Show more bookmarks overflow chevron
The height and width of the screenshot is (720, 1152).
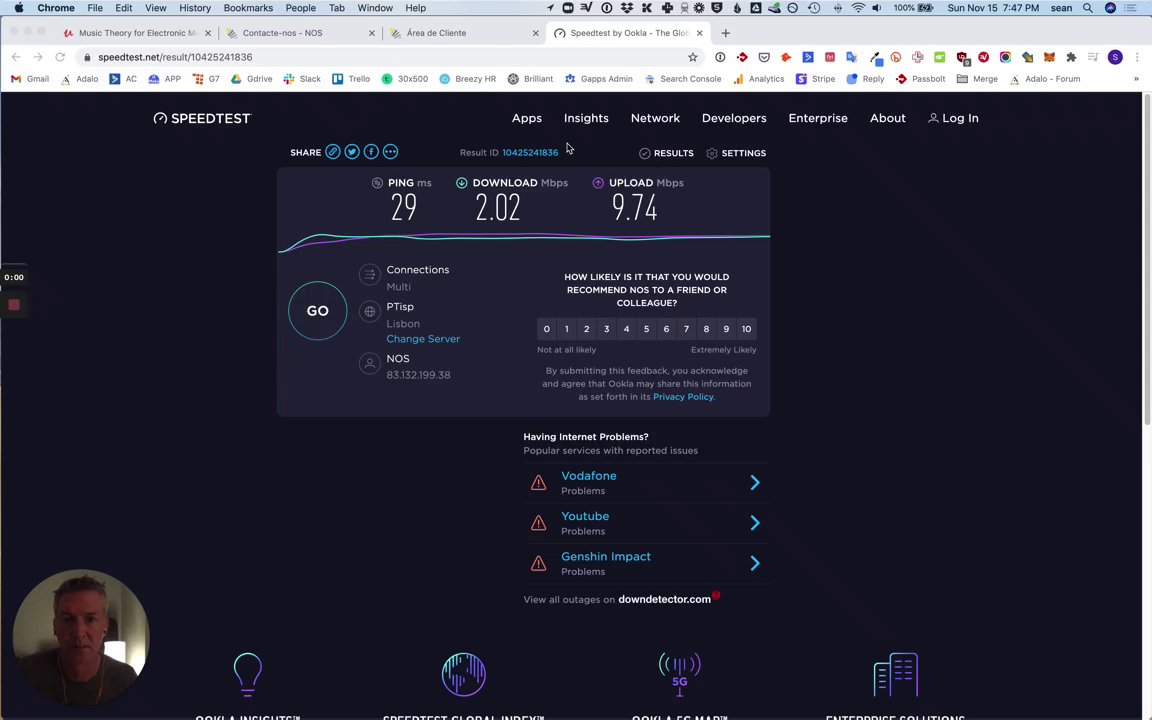point(1136,79)
